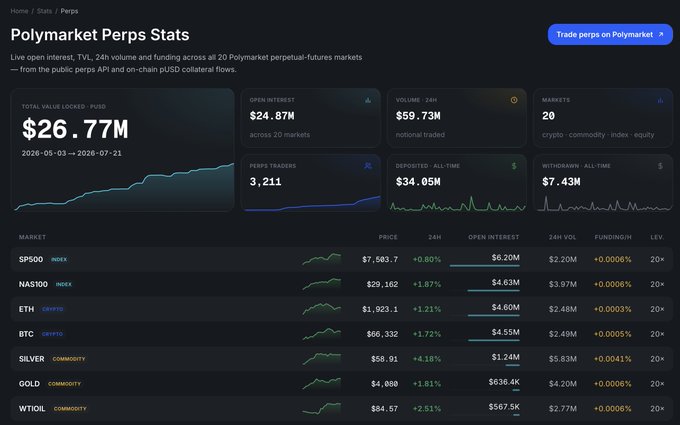680x425 pixels.
Task: Open the WTIOIL market row
Action: [x=342, y=409]
